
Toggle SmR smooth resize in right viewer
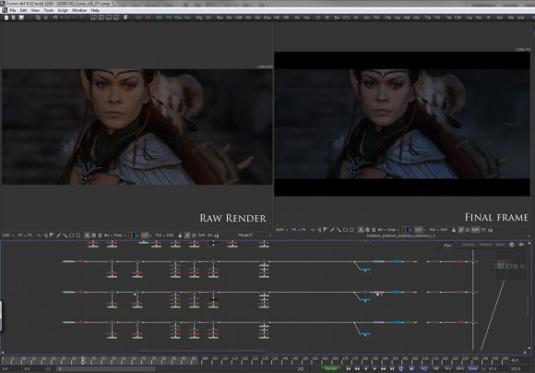pyautogui.click(x=475, y=230)
